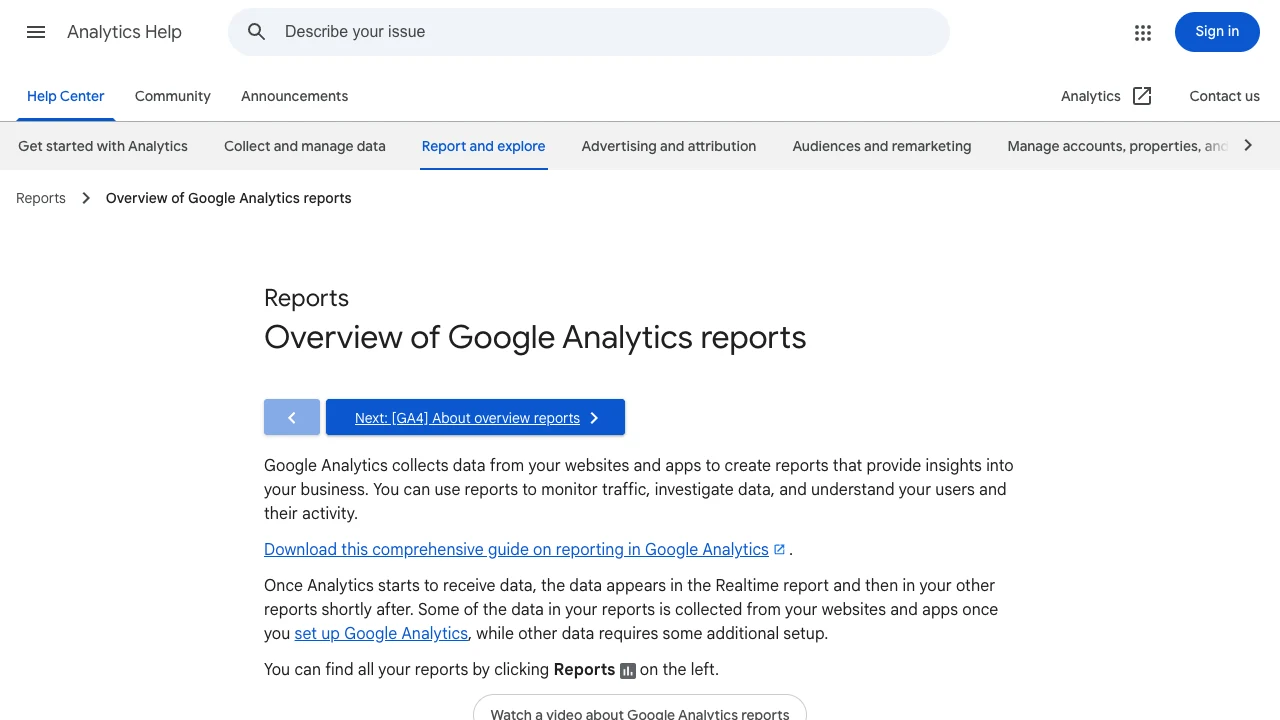Open the set up Google Analytics link

pos(381,633)
